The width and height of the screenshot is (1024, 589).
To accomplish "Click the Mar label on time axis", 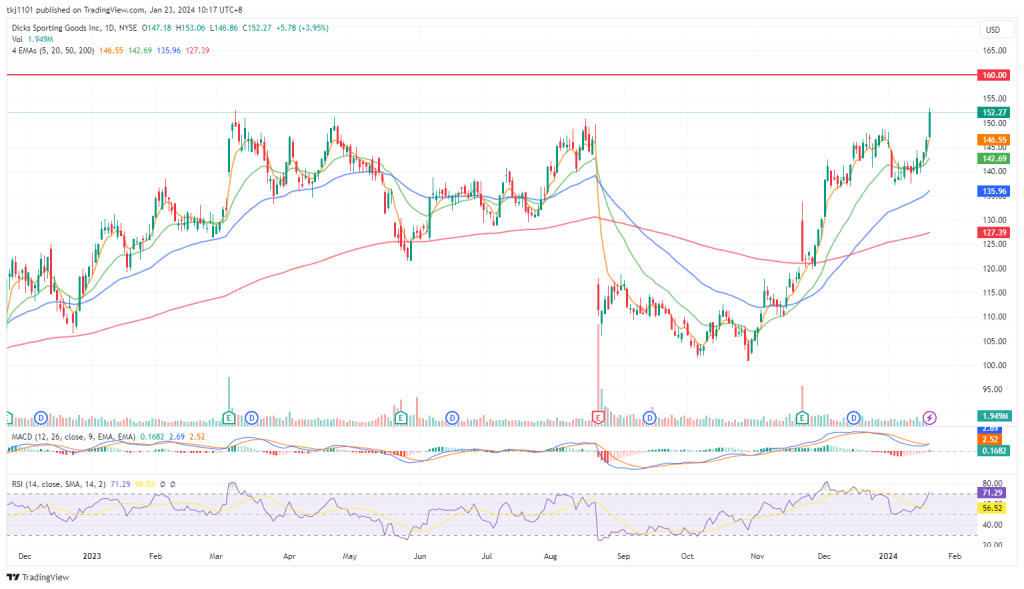I will [216, 556].
